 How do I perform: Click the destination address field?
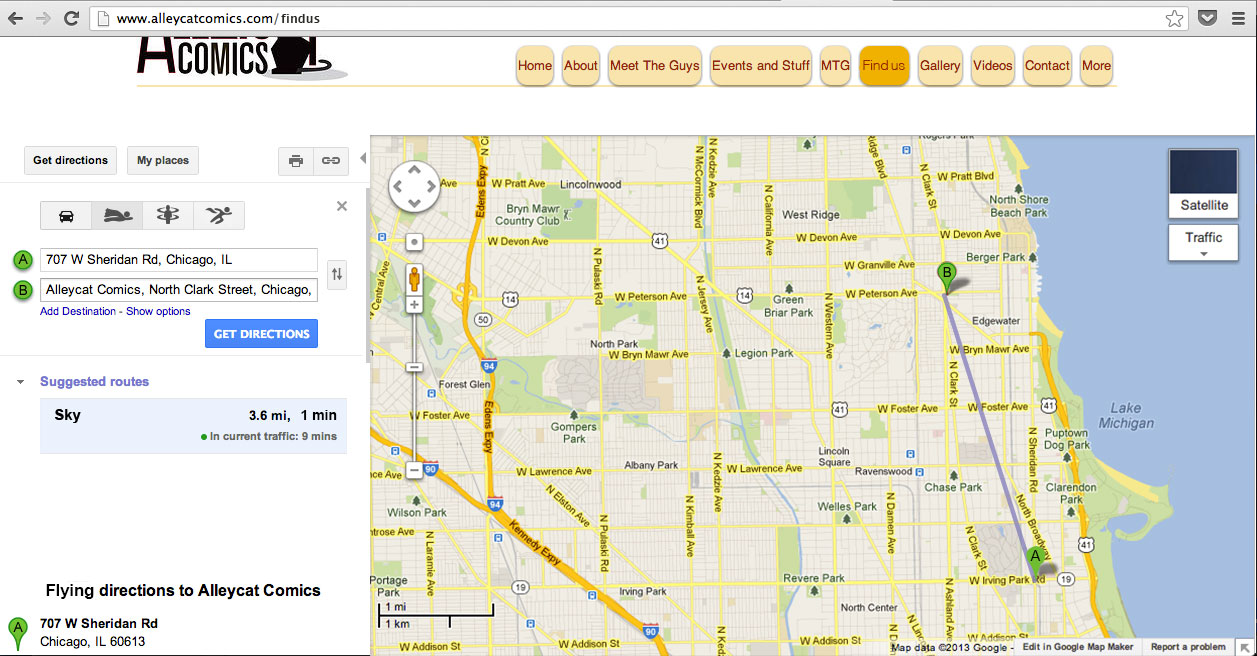click(x=179, y=290)
